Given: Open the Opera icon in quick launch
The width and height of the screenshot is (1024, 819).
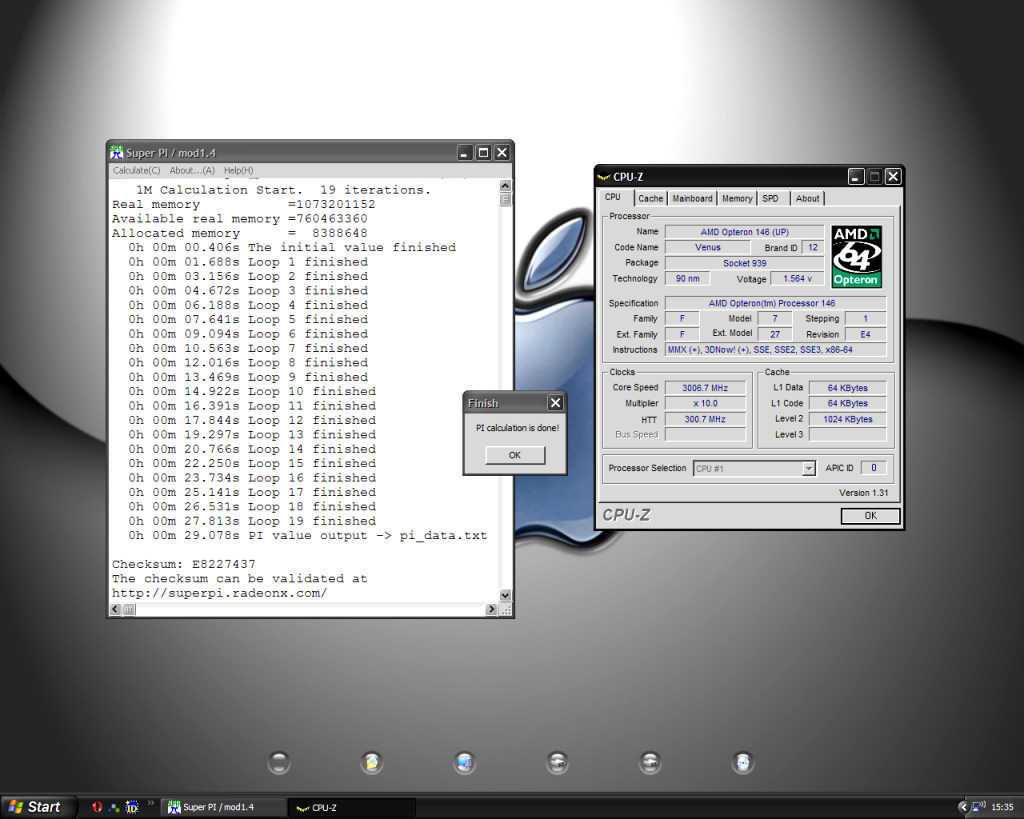Looking at the screenshot, I should 97,807.
